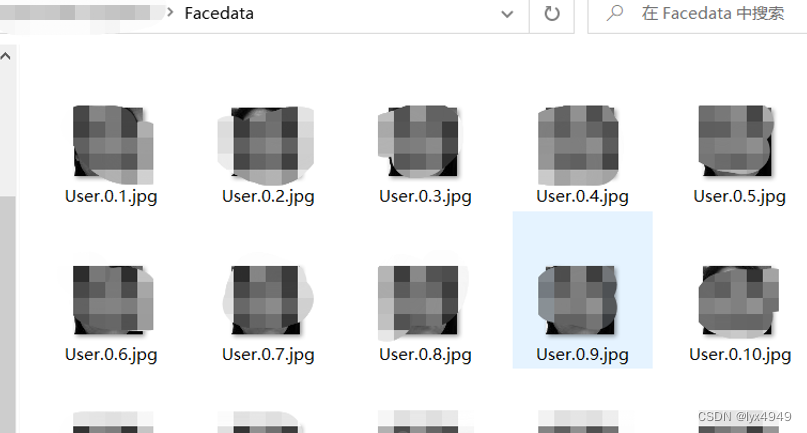
Task: Click the User.0.5.jpg filename label
Action: click(x=739, y=196)
